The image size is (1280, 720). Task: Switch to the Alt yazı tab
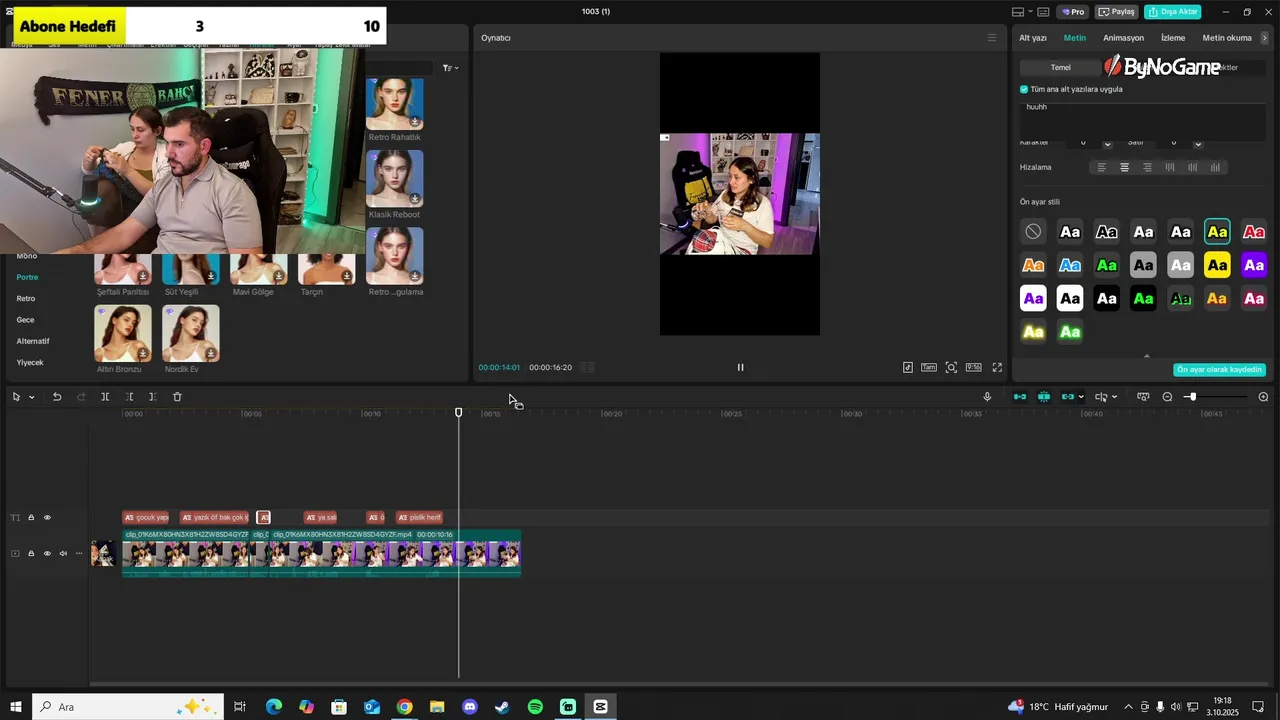coord(1033,38)
